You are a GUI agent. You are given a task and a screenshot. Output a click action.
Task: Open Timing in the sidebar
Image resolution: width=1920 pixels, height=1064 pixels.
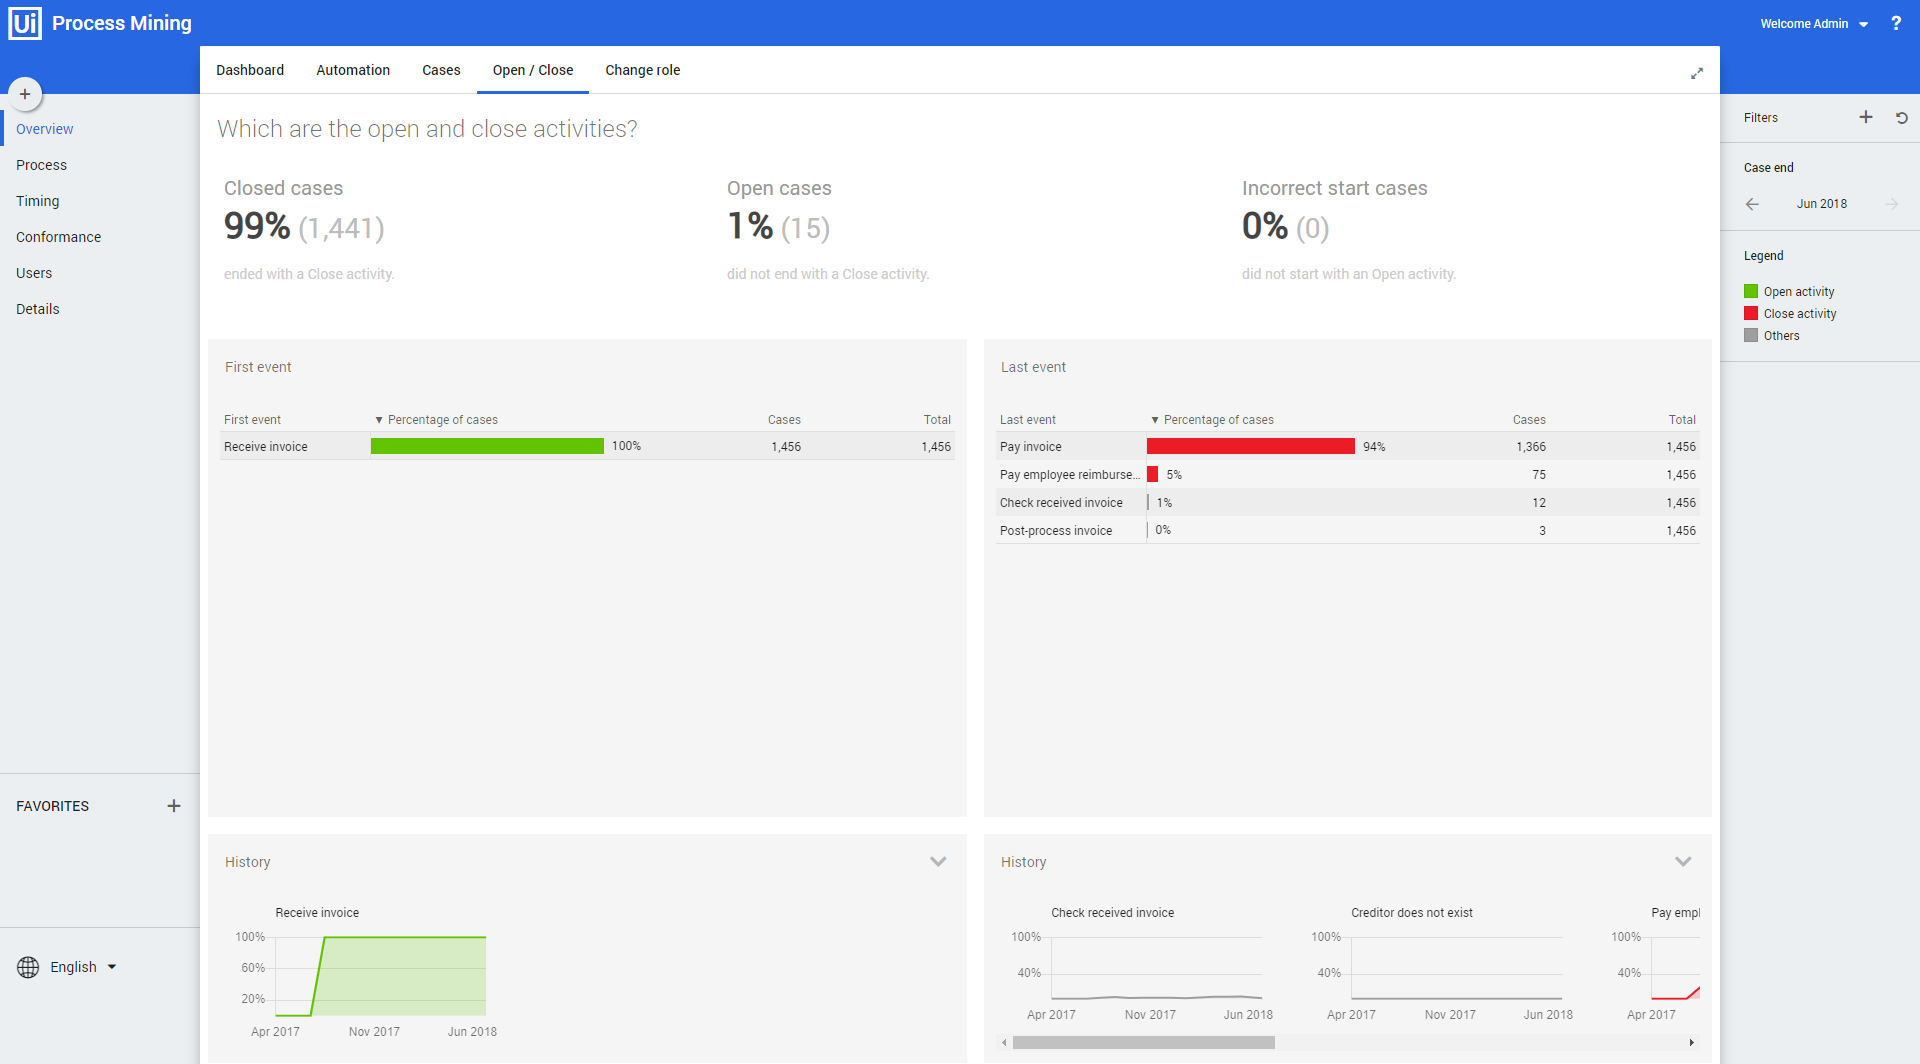pyautogui.click(x=37, y=201)
